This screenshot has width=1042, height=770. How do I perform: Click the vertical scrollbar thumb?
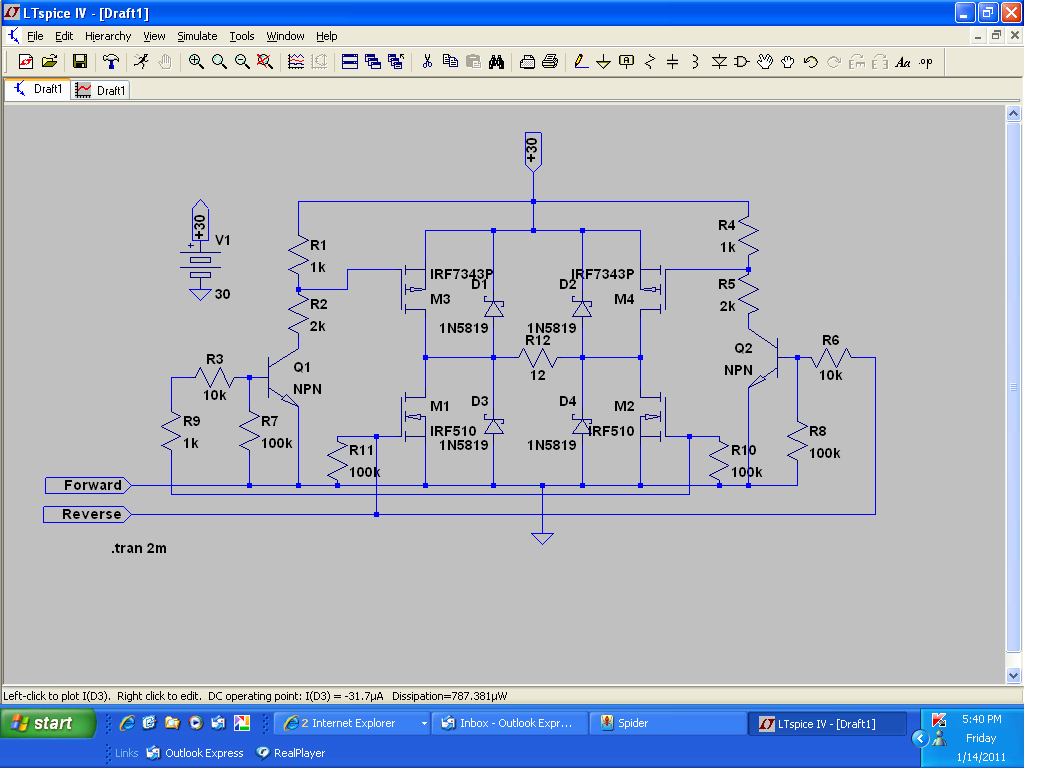tap(1013, 387)
